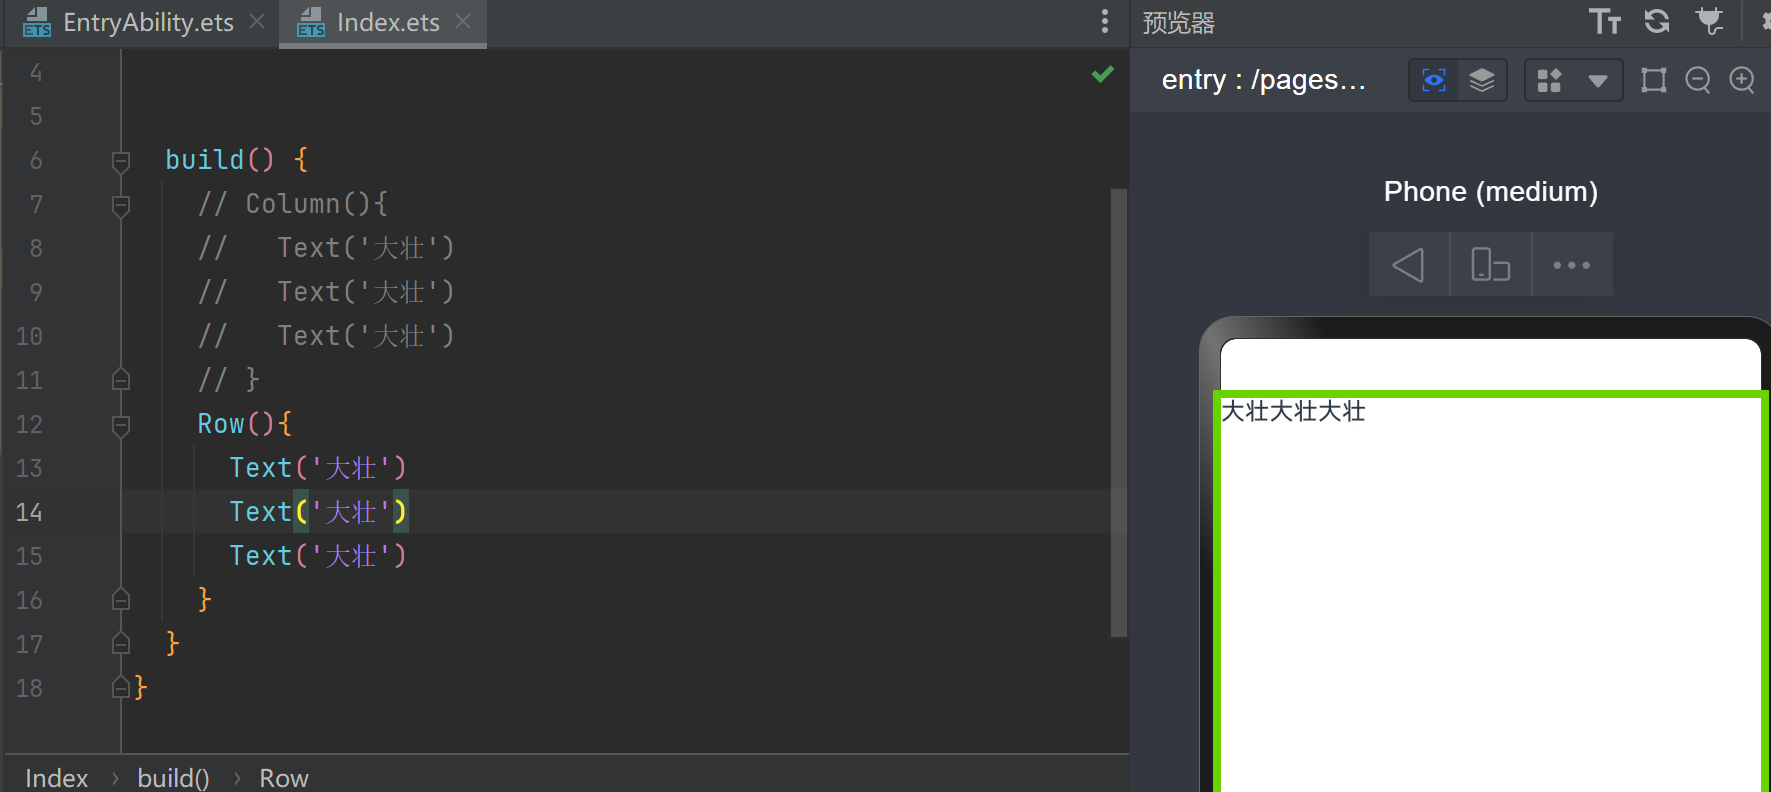Open the multi-device grid profile icon
Screen dimensions: 1771x792
[x=1549, y=80]
